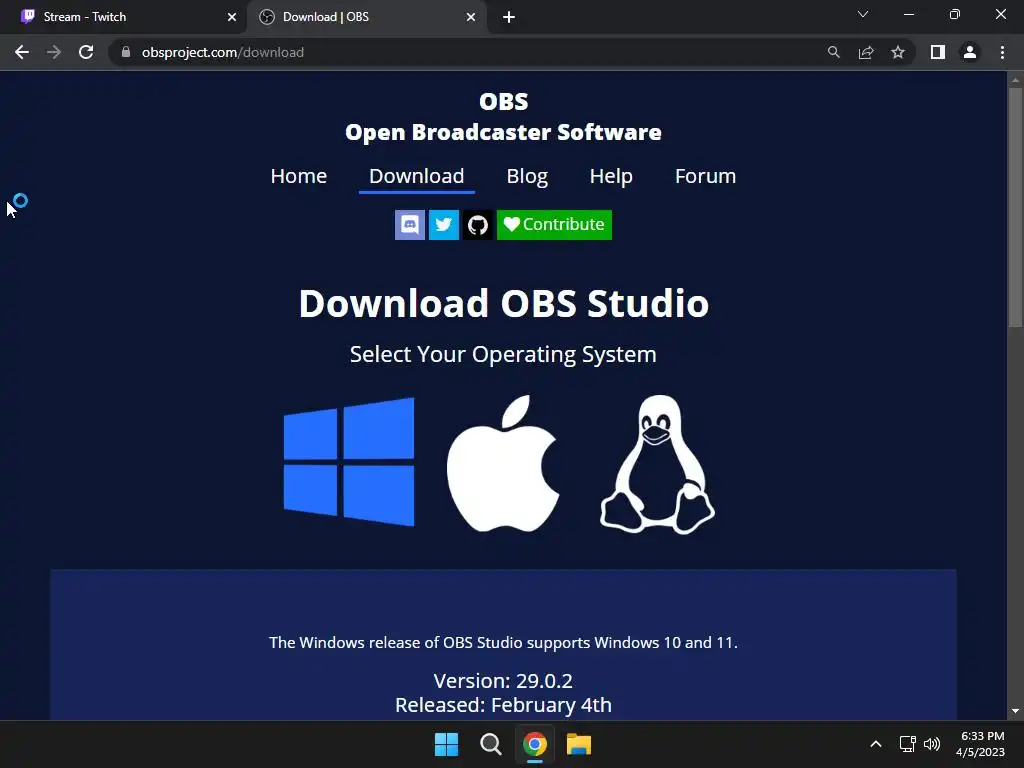
Task: Expand the tab search dropdown arrow
Action: 863,14
